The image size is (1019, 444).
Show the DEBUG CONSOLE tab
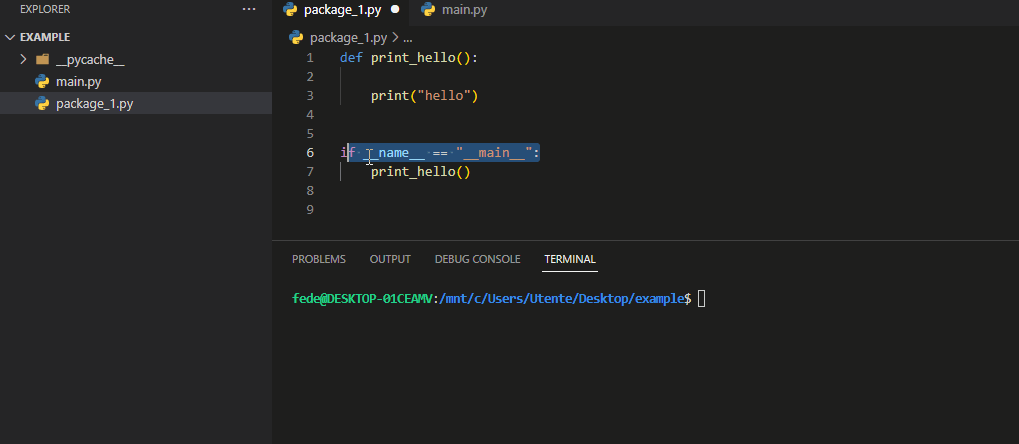[477, 259]
